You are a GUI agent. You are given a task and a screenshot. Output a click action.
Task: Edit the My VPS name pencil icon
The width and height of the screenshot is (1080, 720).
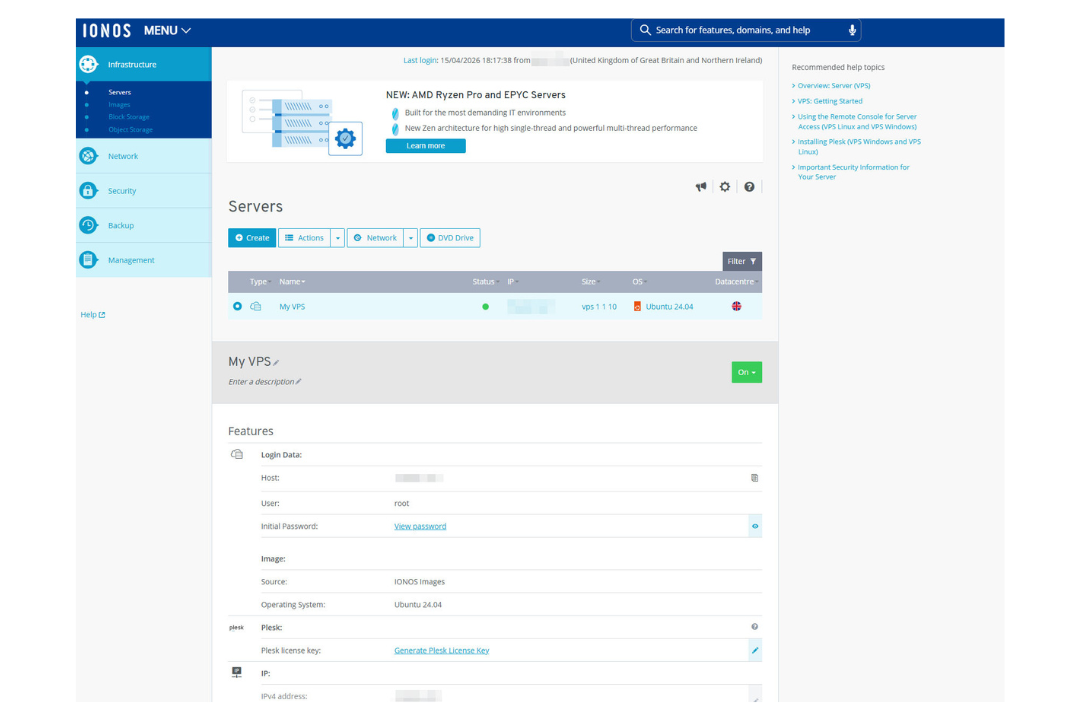click(276, 362)
